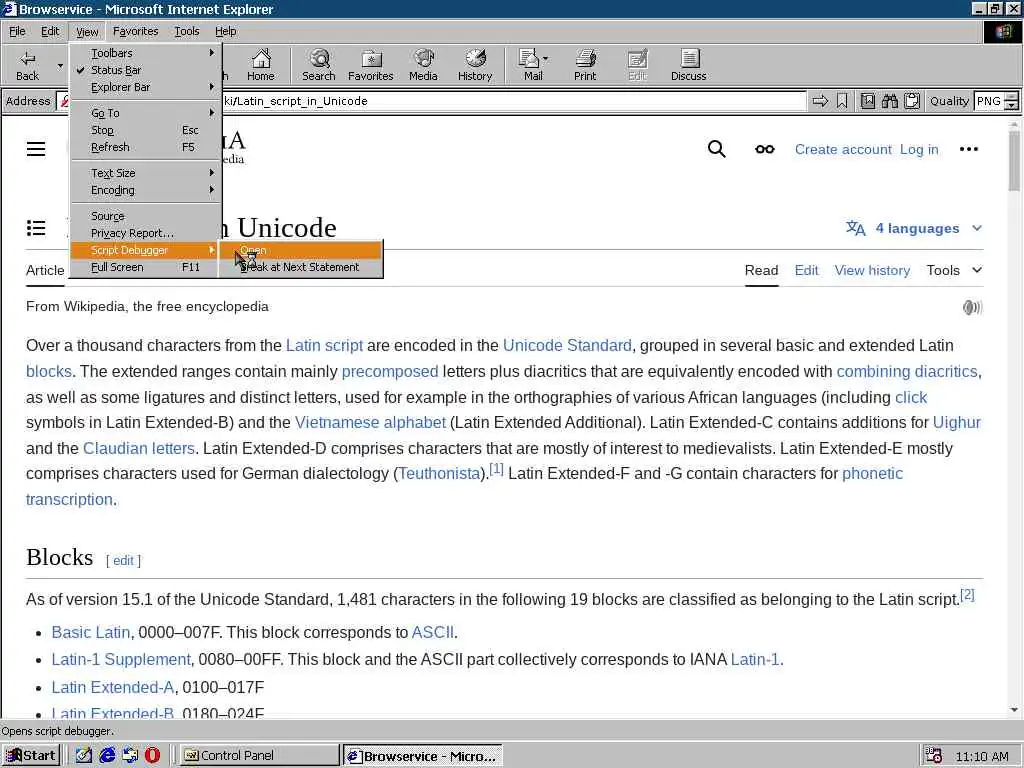This screenshot has height=768, width=1024.
Task: Click into the Address bar field
Action: tap(431, 101)
